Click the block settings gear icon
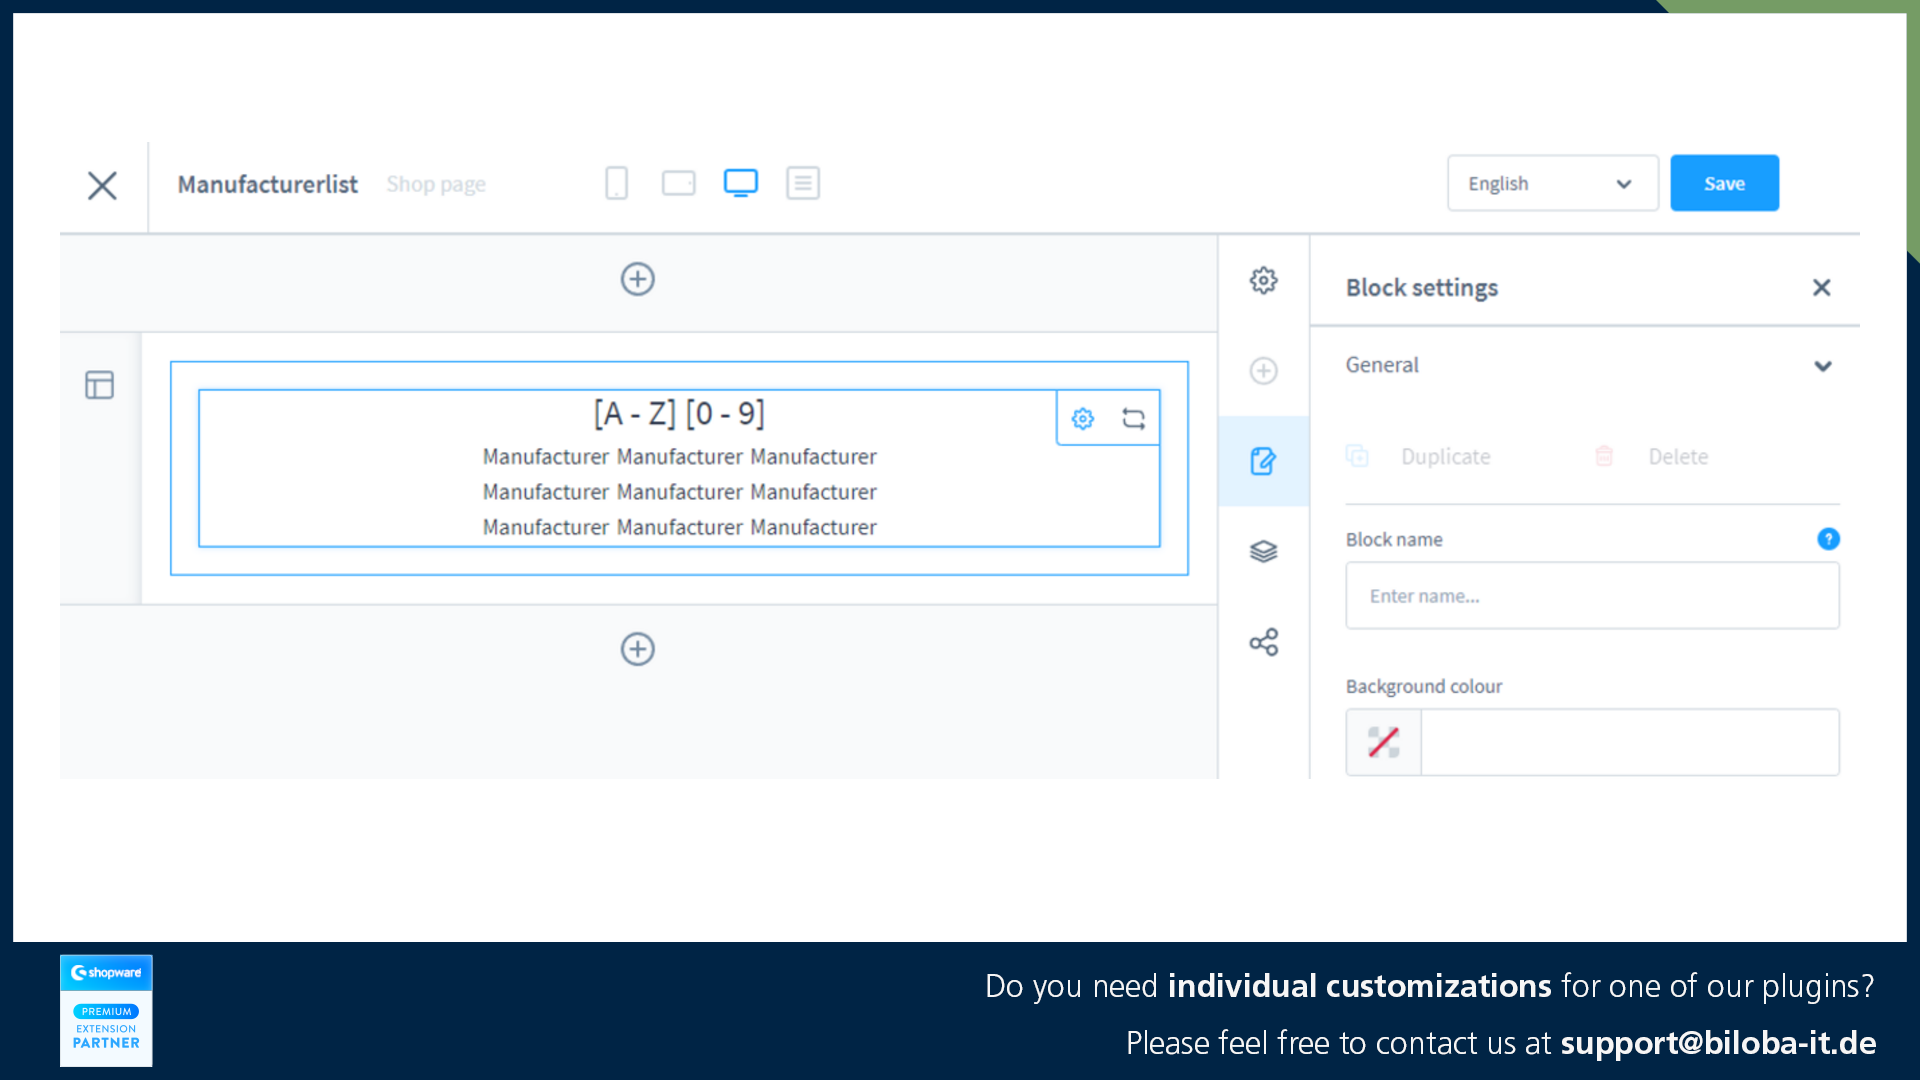The width and height of the screenshot is (1920, 1080). click(x=1083, y=418)
